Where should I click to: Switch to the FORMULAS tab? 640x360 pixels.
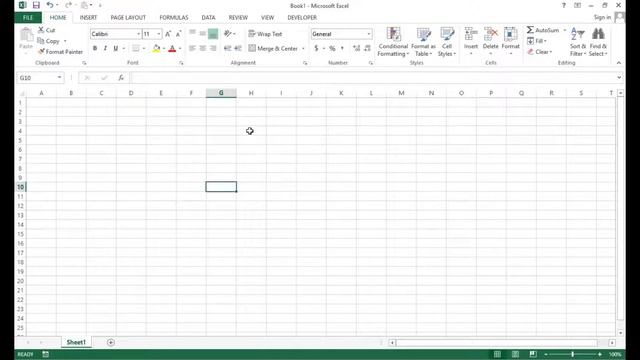(174, 18)
